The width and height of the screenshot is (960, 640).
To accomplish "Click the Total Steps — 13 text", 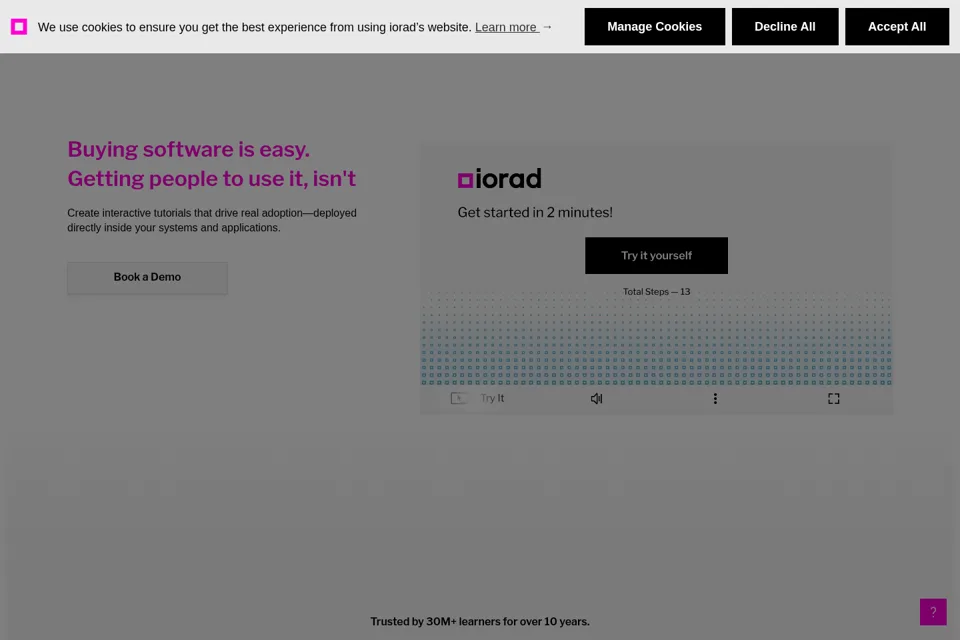I will 656,292.
